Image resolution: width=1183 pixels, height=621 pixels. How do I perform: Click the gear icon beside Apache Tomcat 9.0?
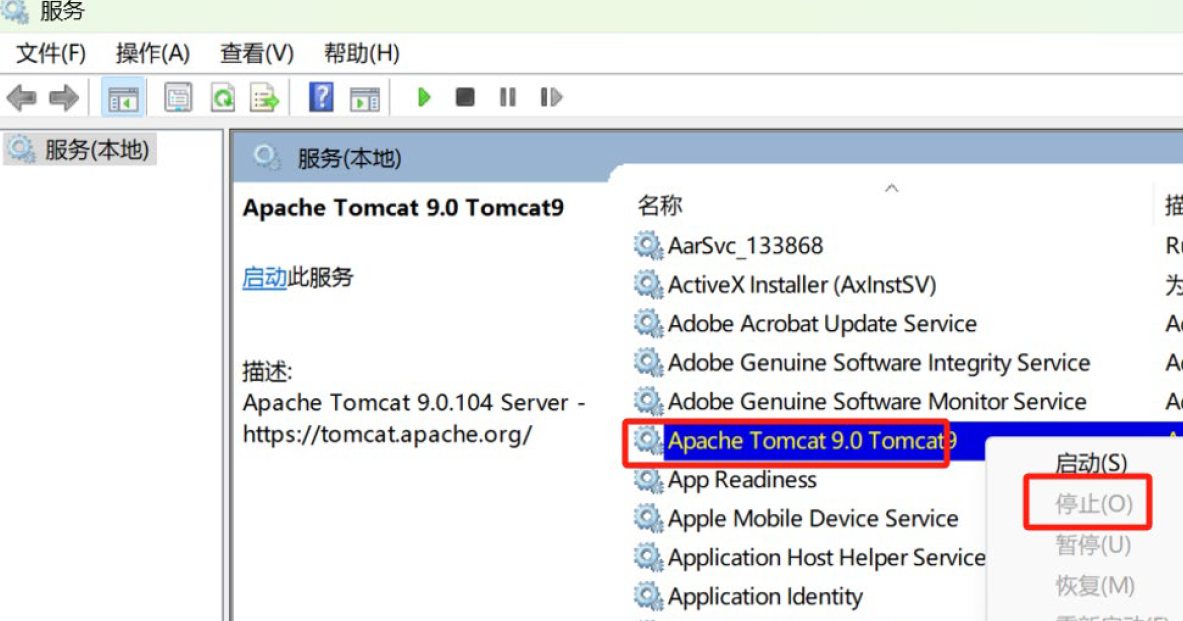[647, 441]
